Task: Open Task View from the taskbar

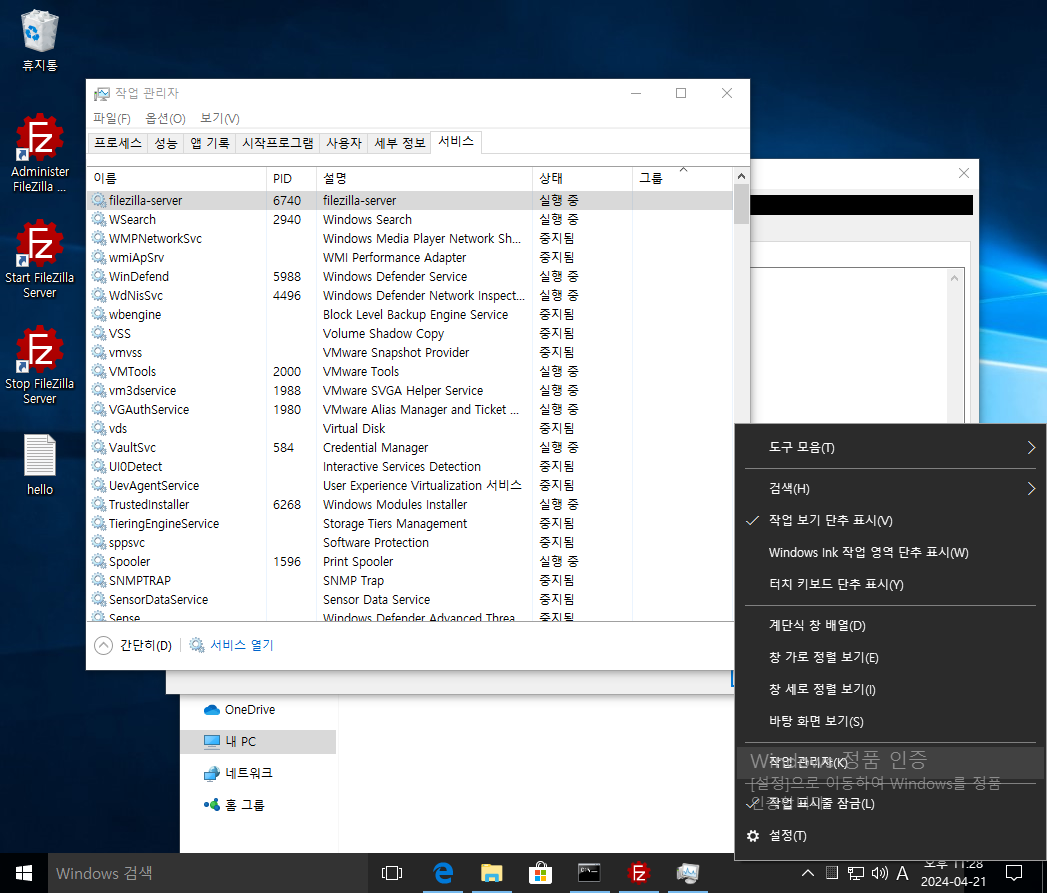Action: (392, 873)
